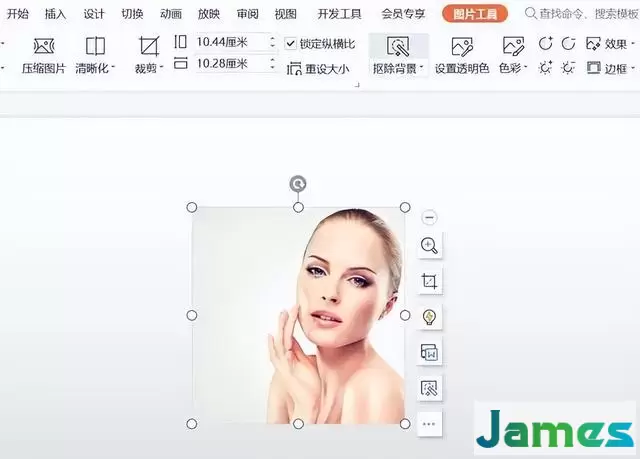Open the more options (…) floating button
The width and height of the screenshot is (640, 459).
point(429,424)
